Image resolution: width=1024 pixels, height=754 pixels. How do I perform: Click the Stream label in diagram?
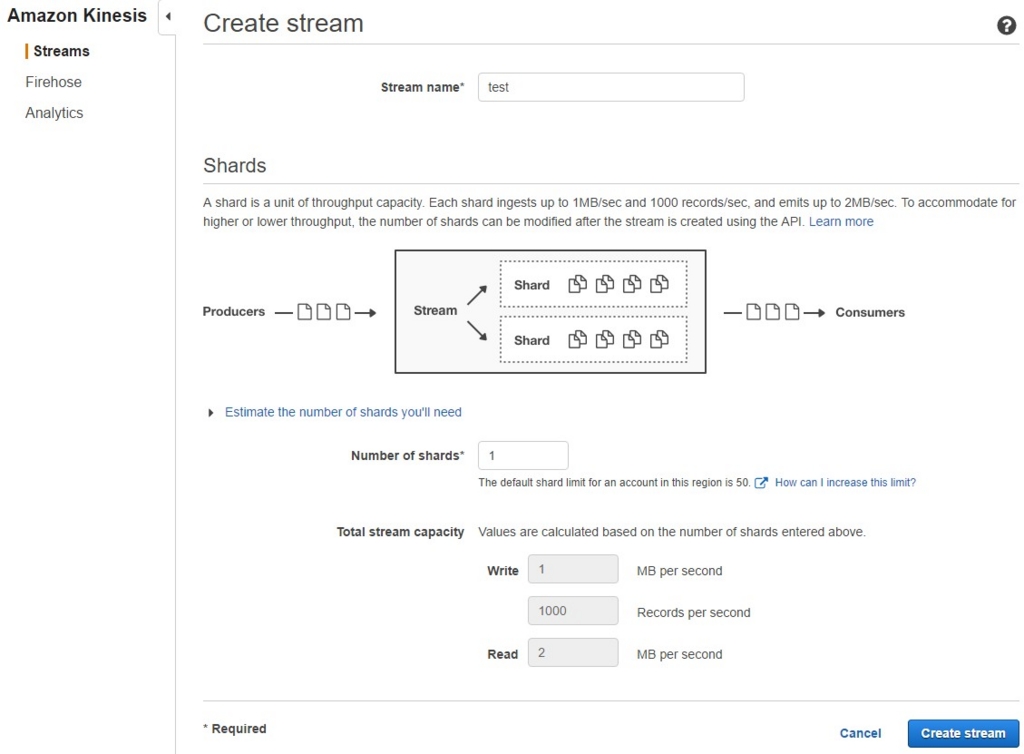click(x=435, y=310)
